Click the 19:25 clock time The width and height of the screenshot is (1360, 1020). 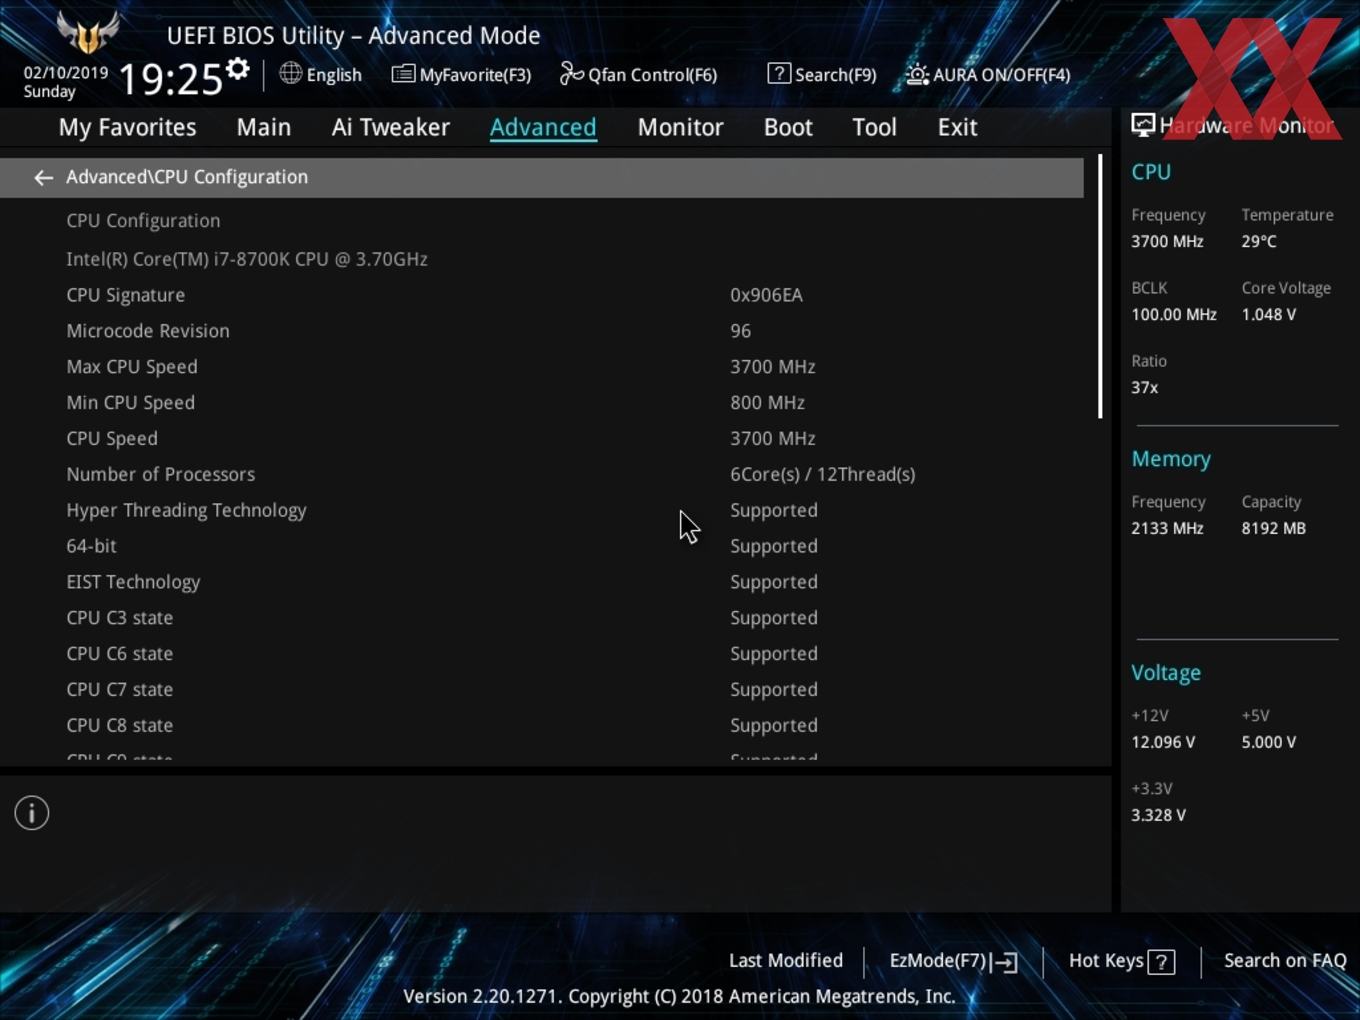(x=170, y=78)
